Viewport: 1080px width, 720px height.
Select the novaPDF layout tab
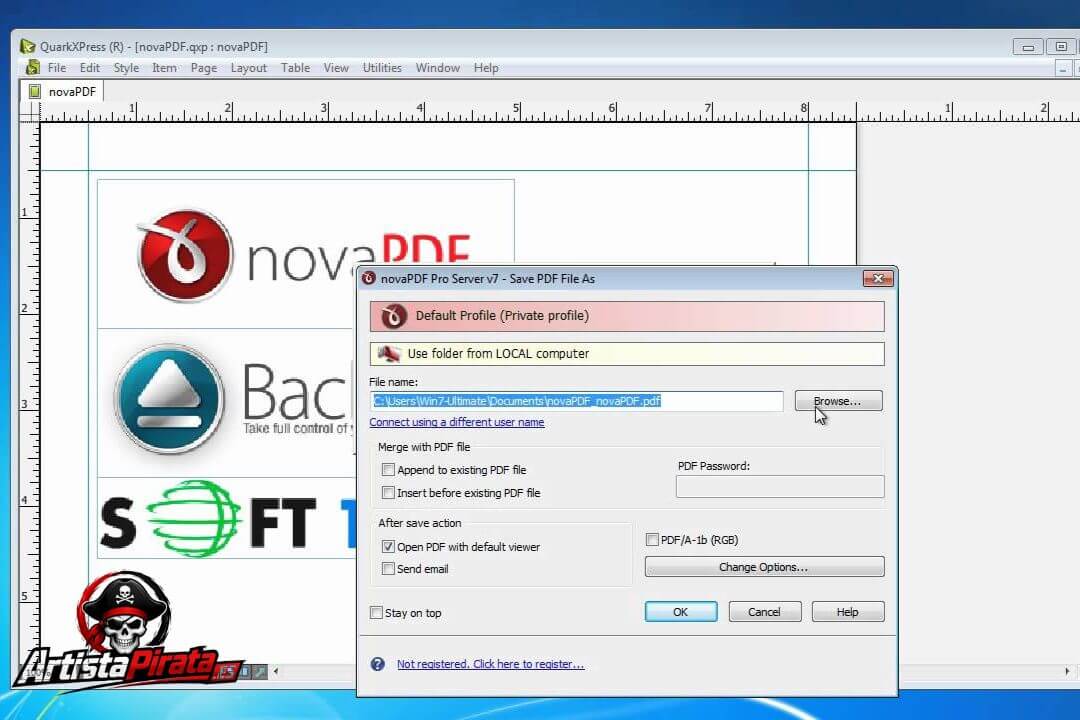pyautogui.click(x=63, y=91)
